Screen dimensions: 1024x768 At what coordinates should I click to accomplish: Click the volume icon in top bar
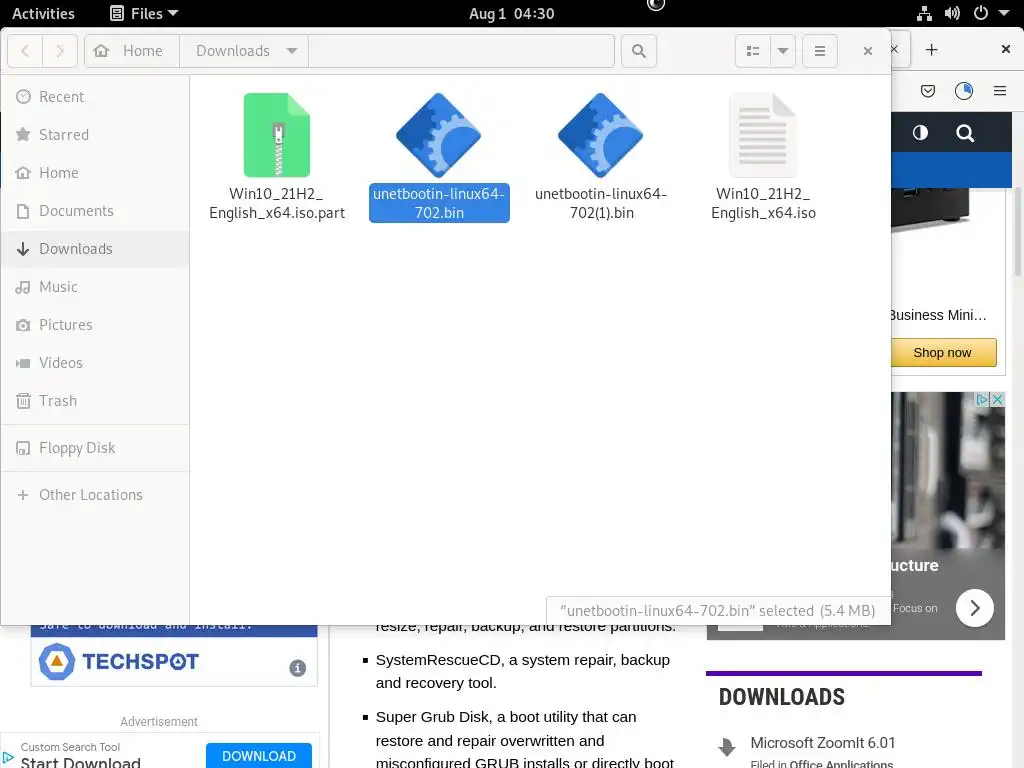952,13
